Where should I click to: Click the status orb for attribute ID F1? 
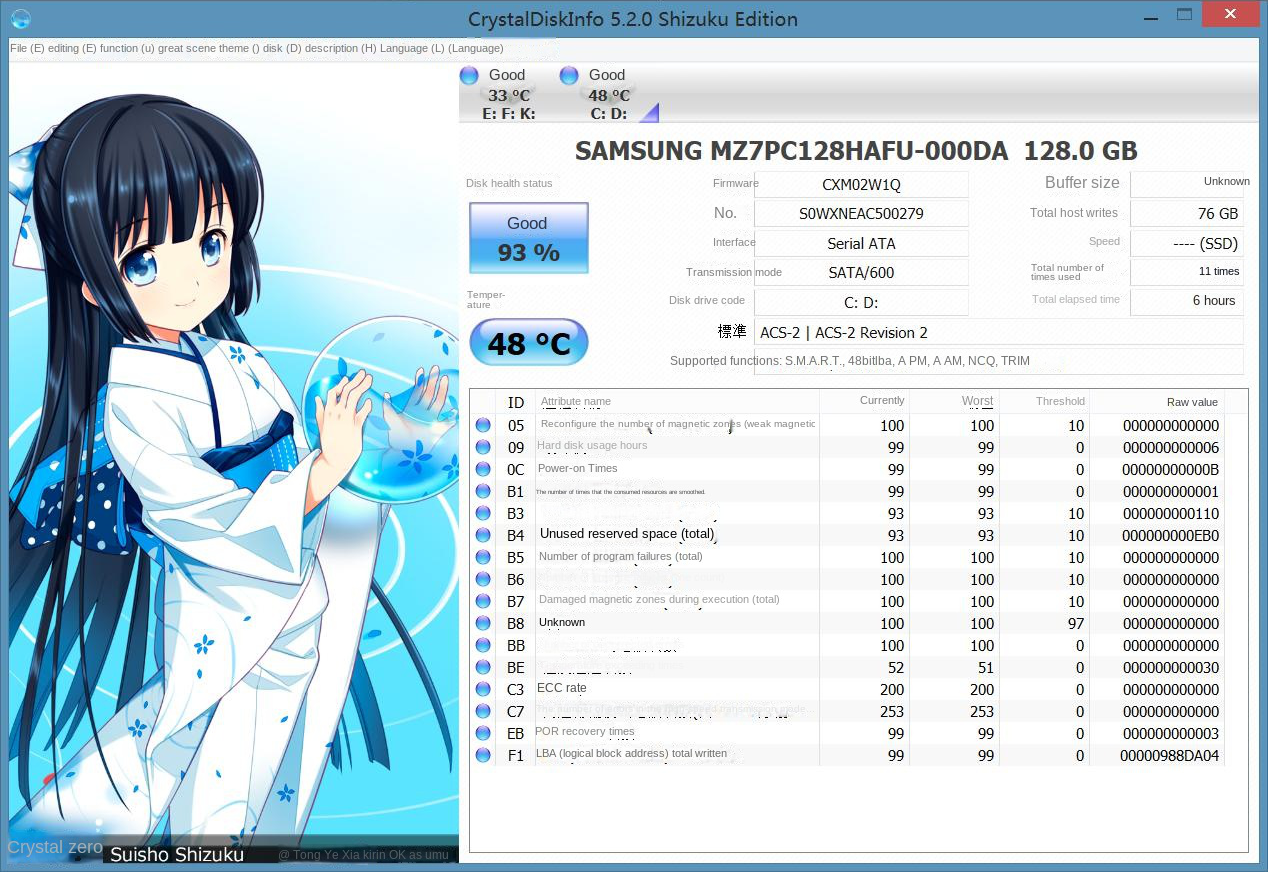(x=483, y=756)
